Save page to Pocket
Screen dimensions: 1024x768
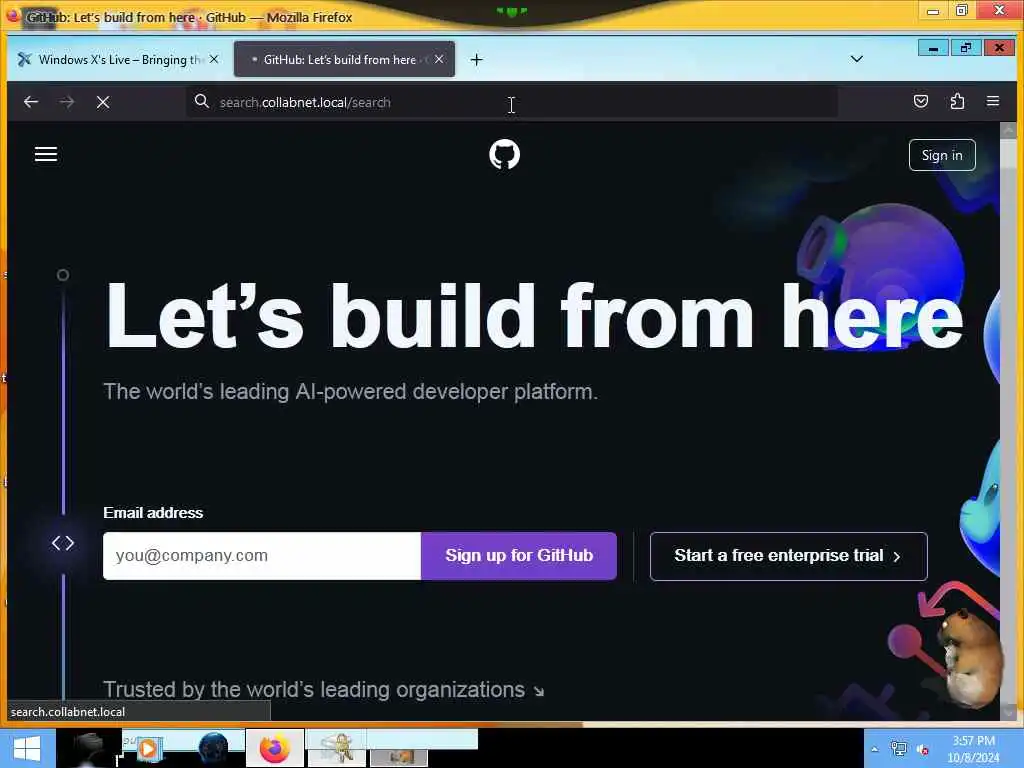(921, 101)
